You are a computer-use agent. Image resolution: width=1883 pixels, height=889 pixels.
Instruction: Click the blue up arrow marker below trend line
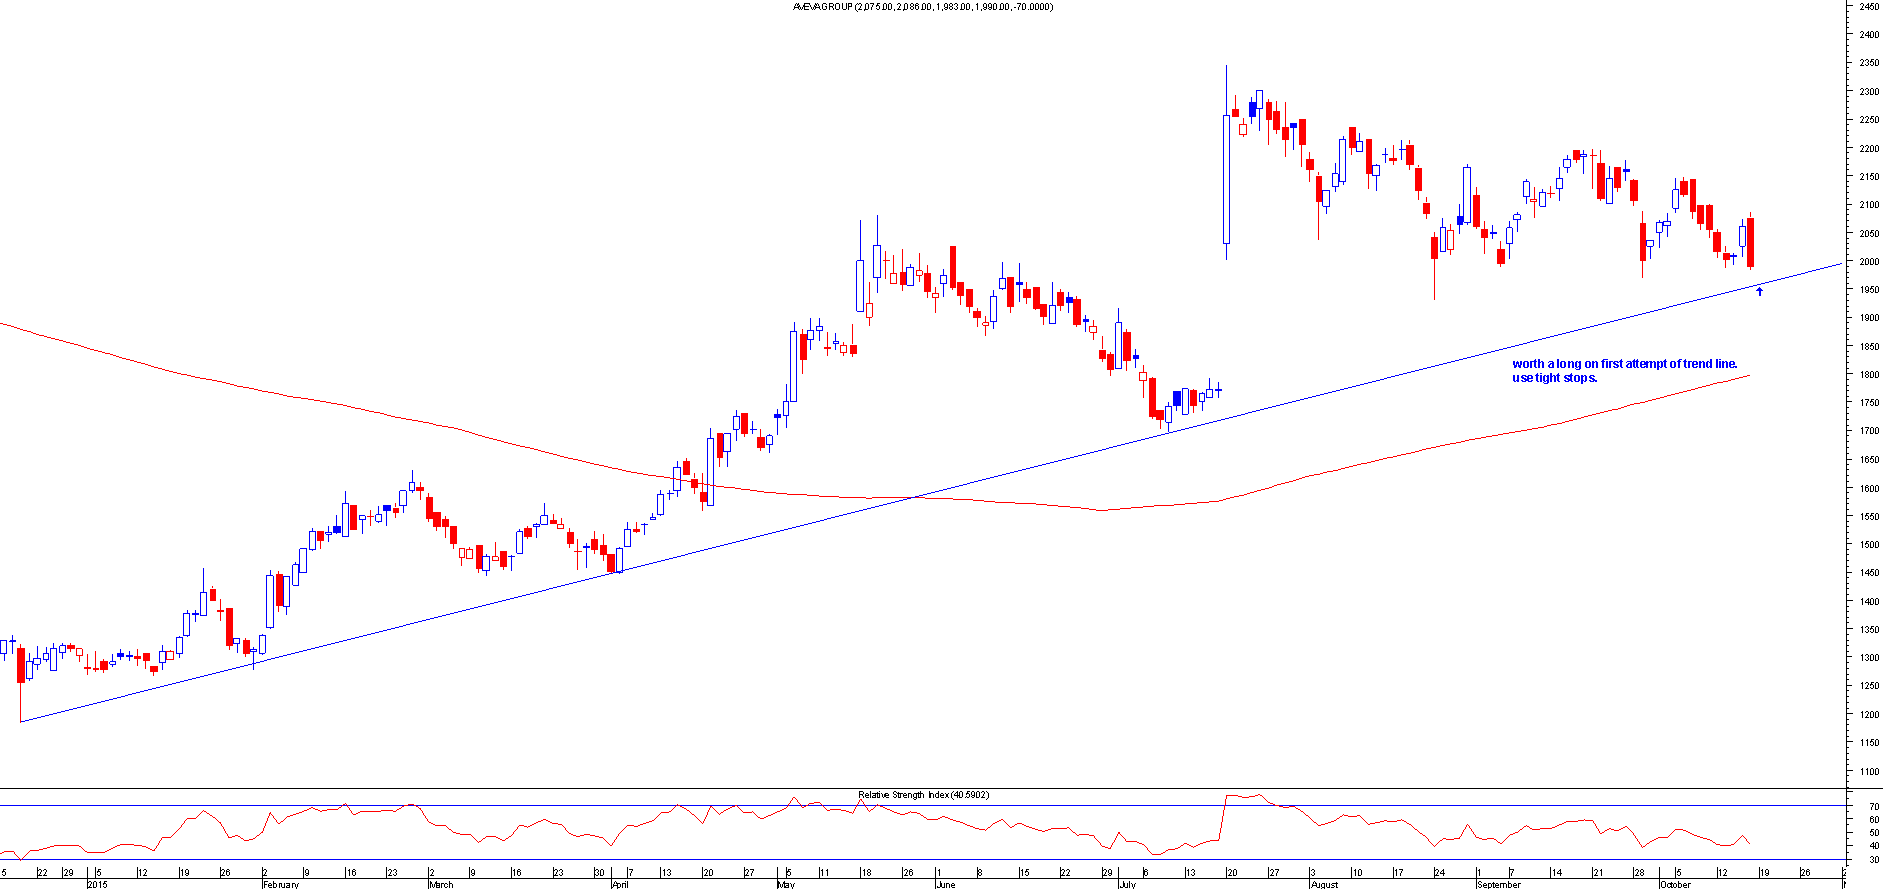click(1760, 291)
